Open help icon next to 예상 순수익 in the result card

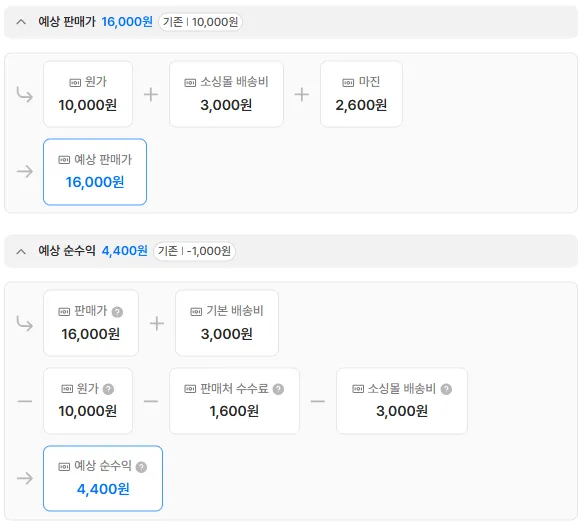pyautogui.click(x=142, y=467)
